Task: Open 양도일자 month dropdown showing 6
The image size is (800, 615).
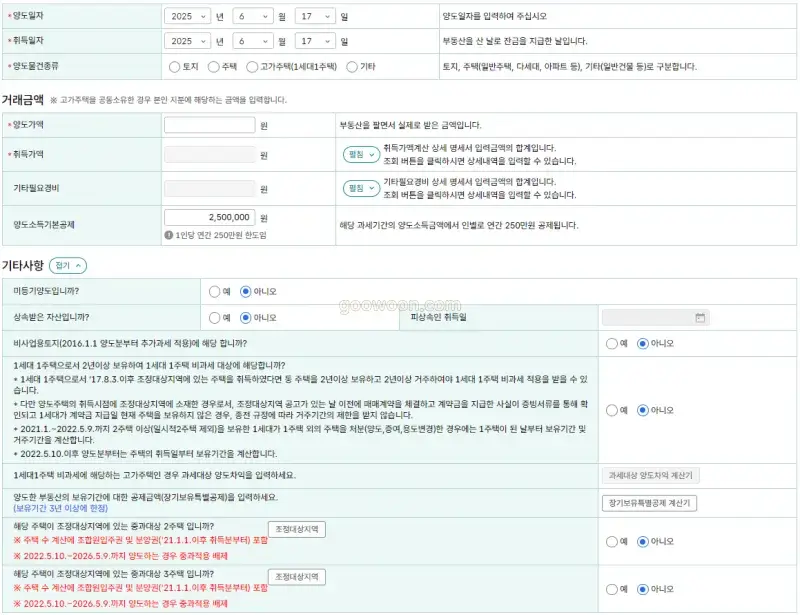Action: 253,16
